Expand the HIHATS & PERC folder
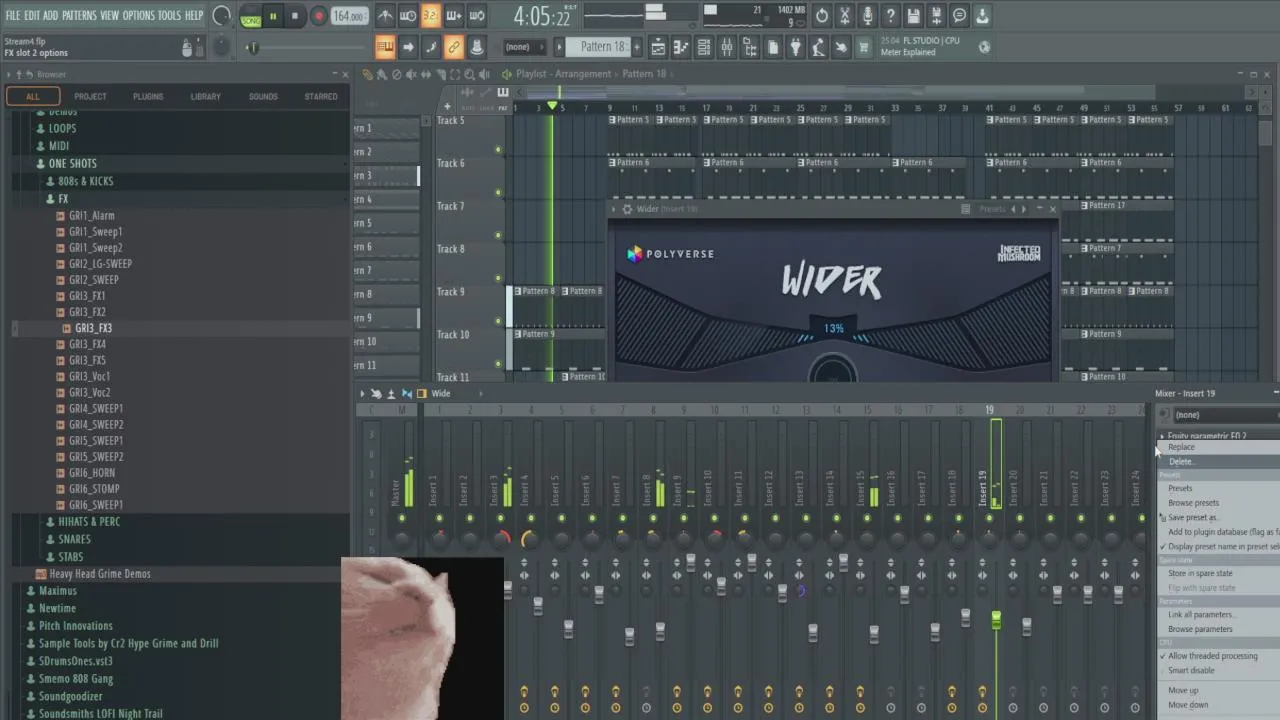 [x=88, y=521]
